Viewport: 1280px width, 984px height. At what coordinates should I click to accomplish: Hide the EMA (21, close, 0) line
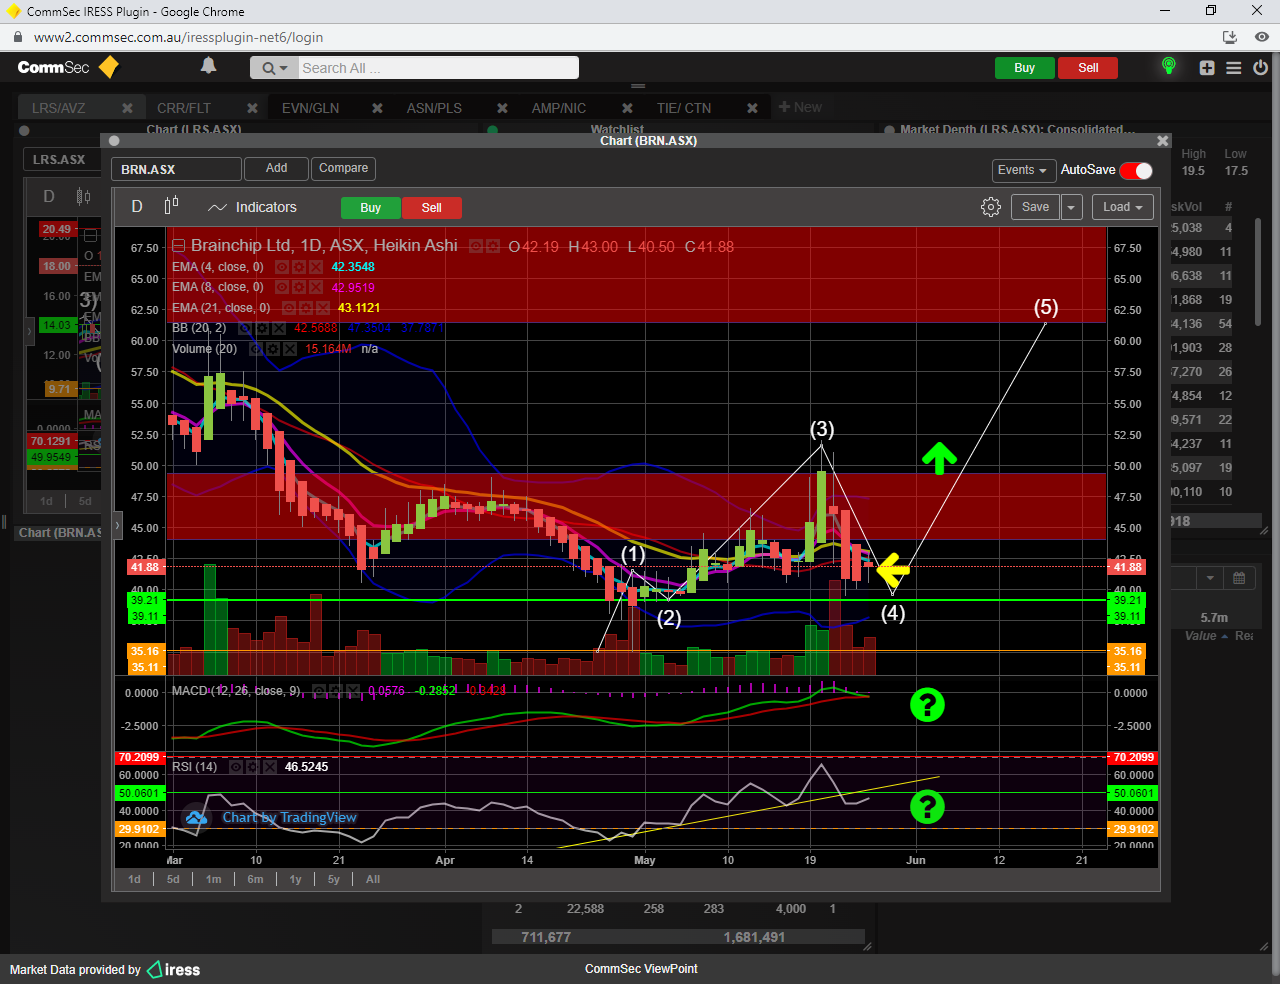[x=289, y=308]
